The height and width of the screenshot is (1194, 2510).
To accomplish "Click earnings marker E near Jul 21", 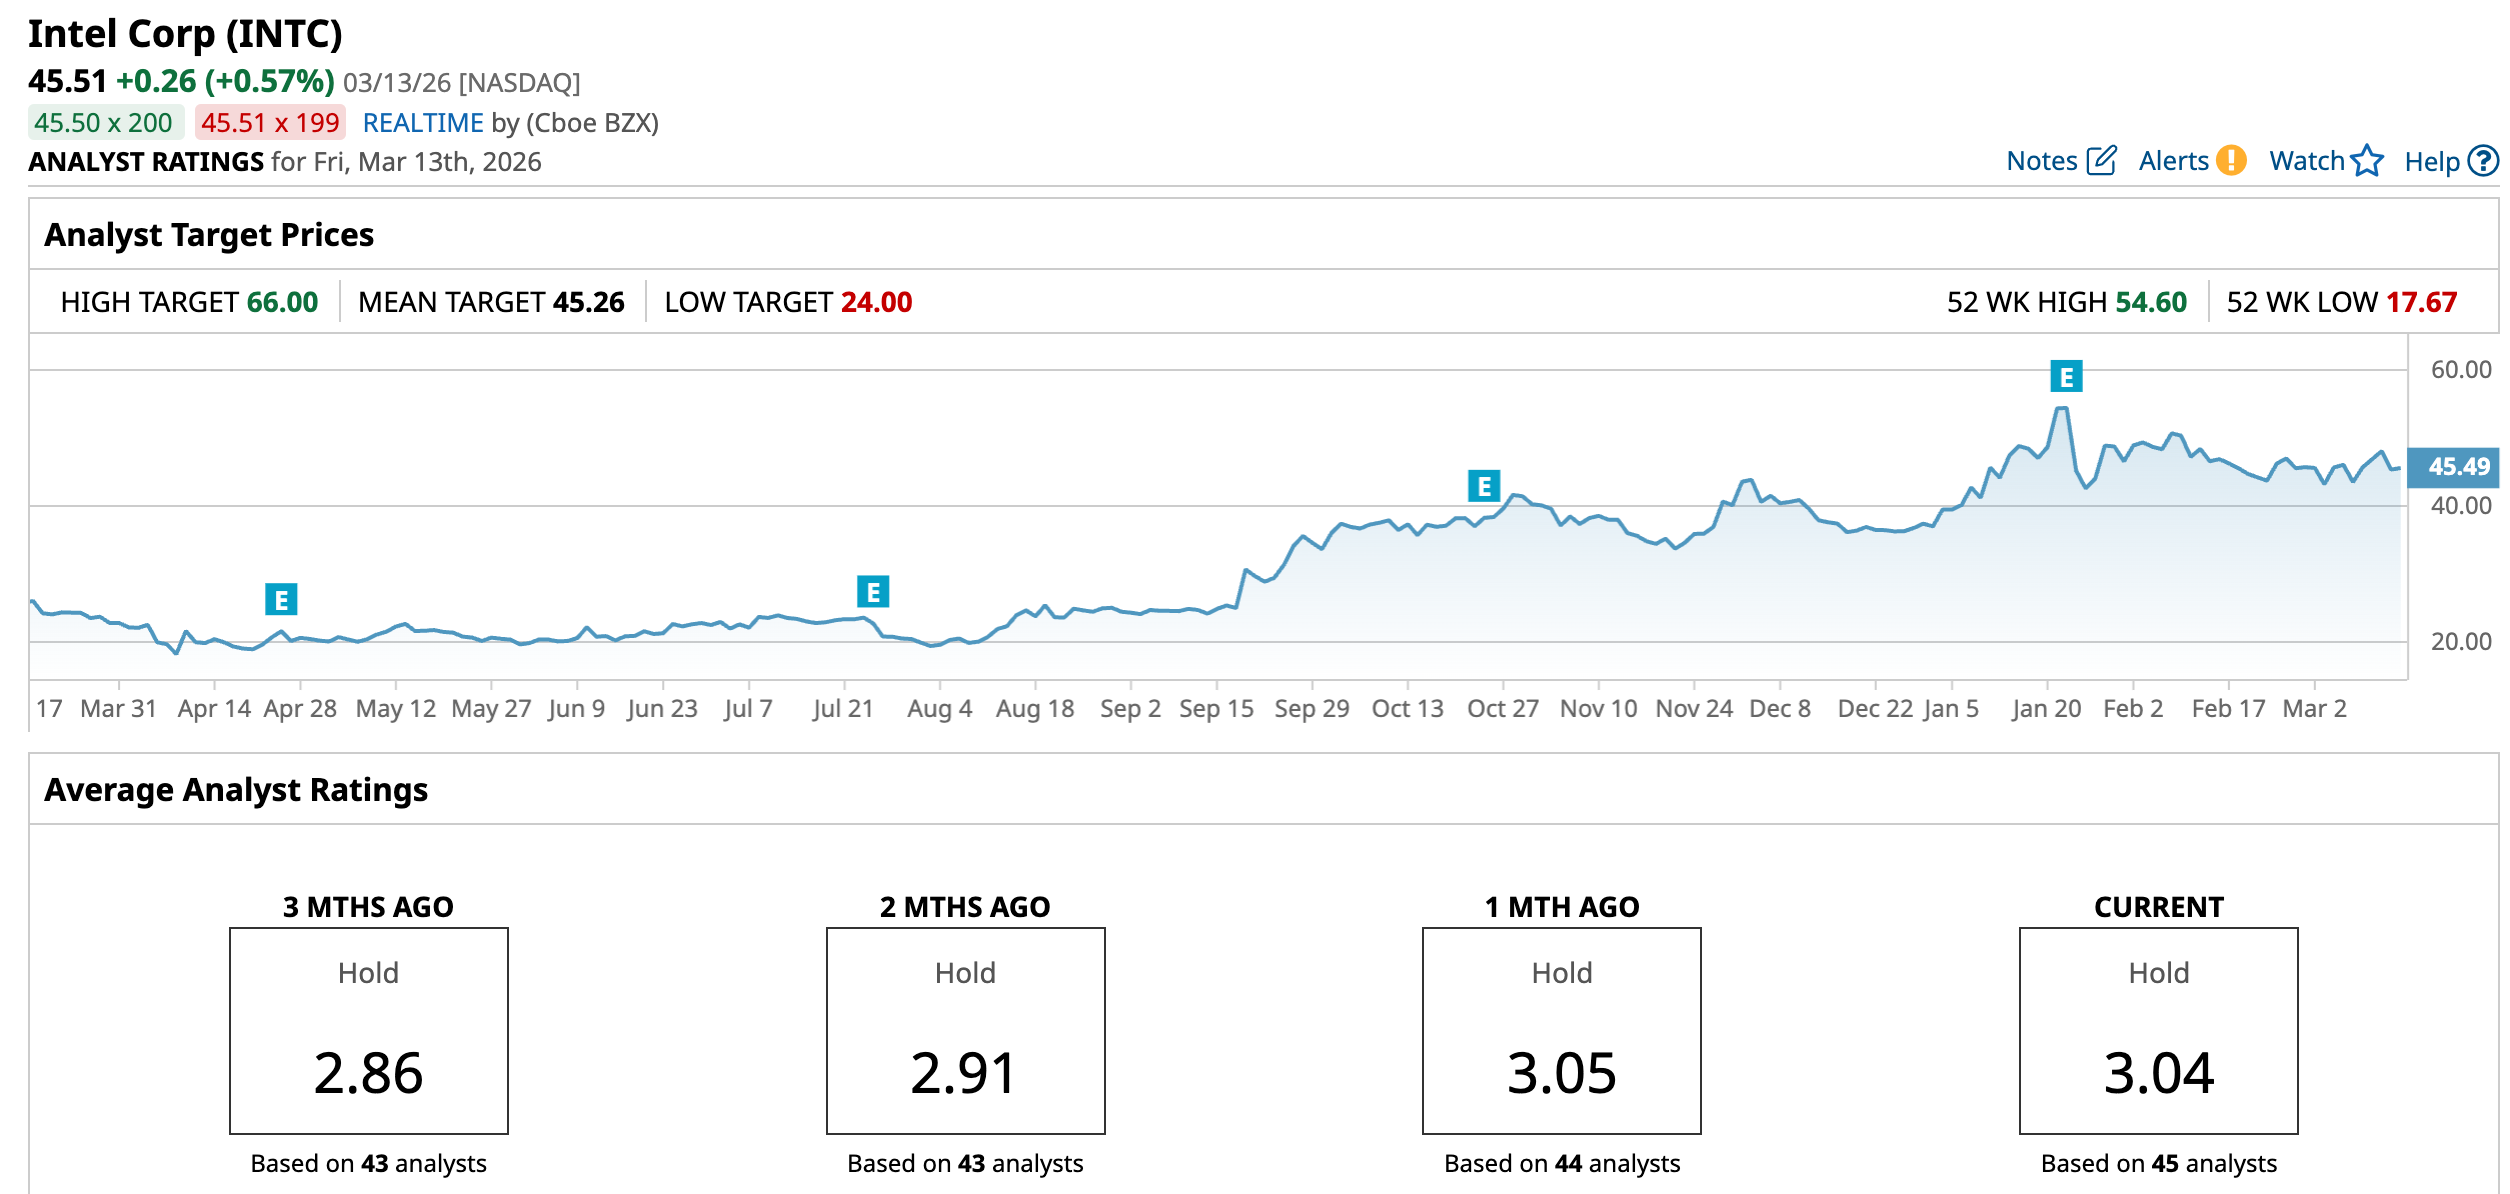I will point(873,592).
